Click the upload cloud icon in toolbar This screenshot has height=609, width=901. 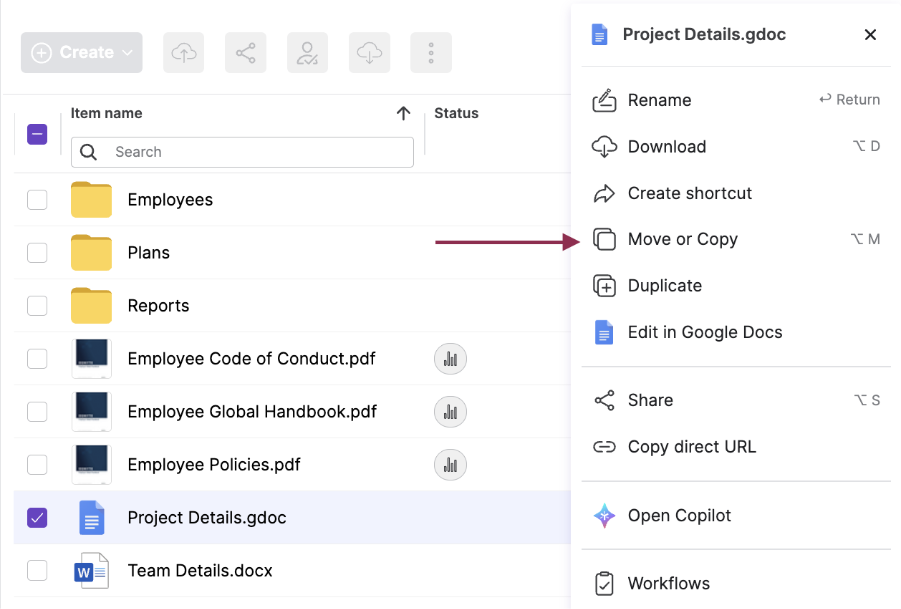184,53
